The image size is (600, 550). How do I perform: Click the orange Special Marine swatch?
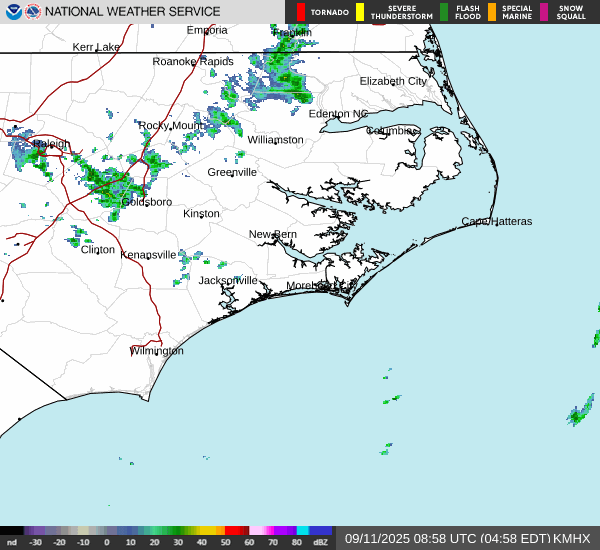pyautogui.click(x=491, y=12)
